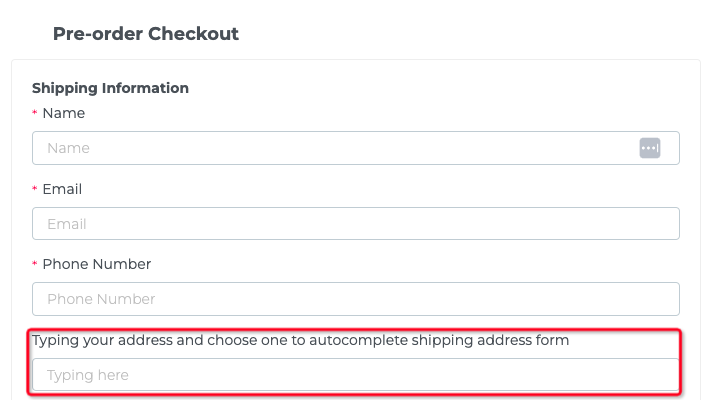Image resolution: width=713 pixels, height=400 pixels.
Task: Click the address autocomplete instruction text
Action: click(300, 340)
